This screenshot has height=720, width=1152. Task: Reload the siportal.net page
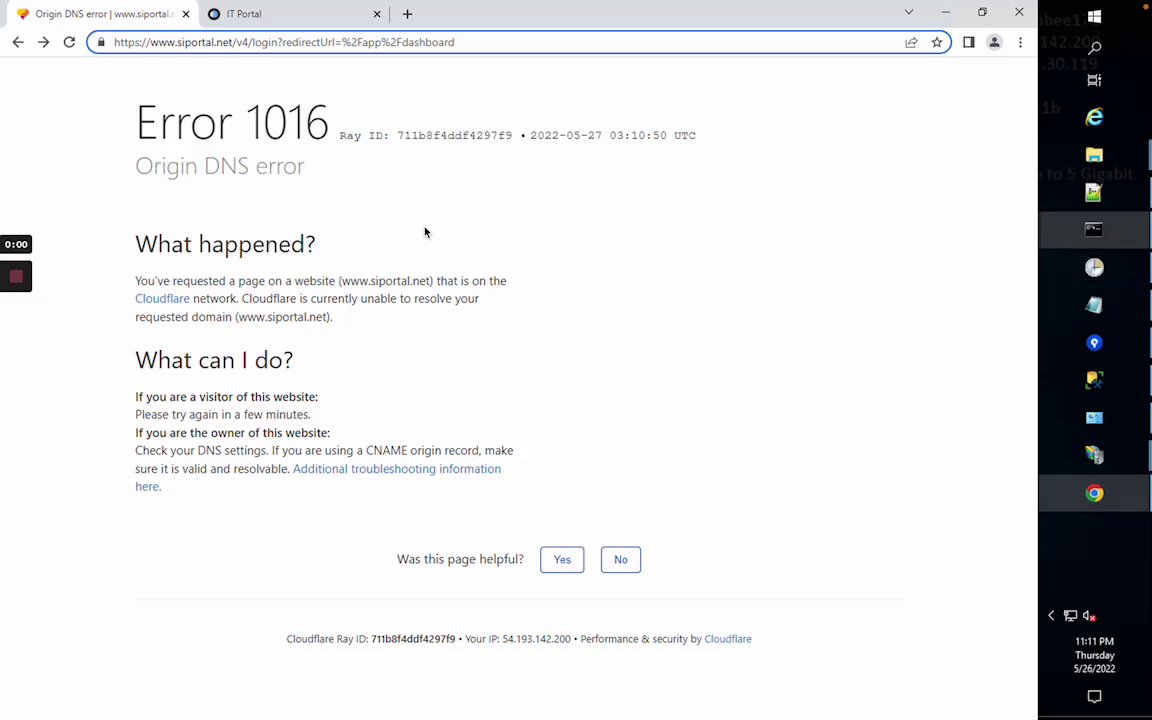coord(69,43)
